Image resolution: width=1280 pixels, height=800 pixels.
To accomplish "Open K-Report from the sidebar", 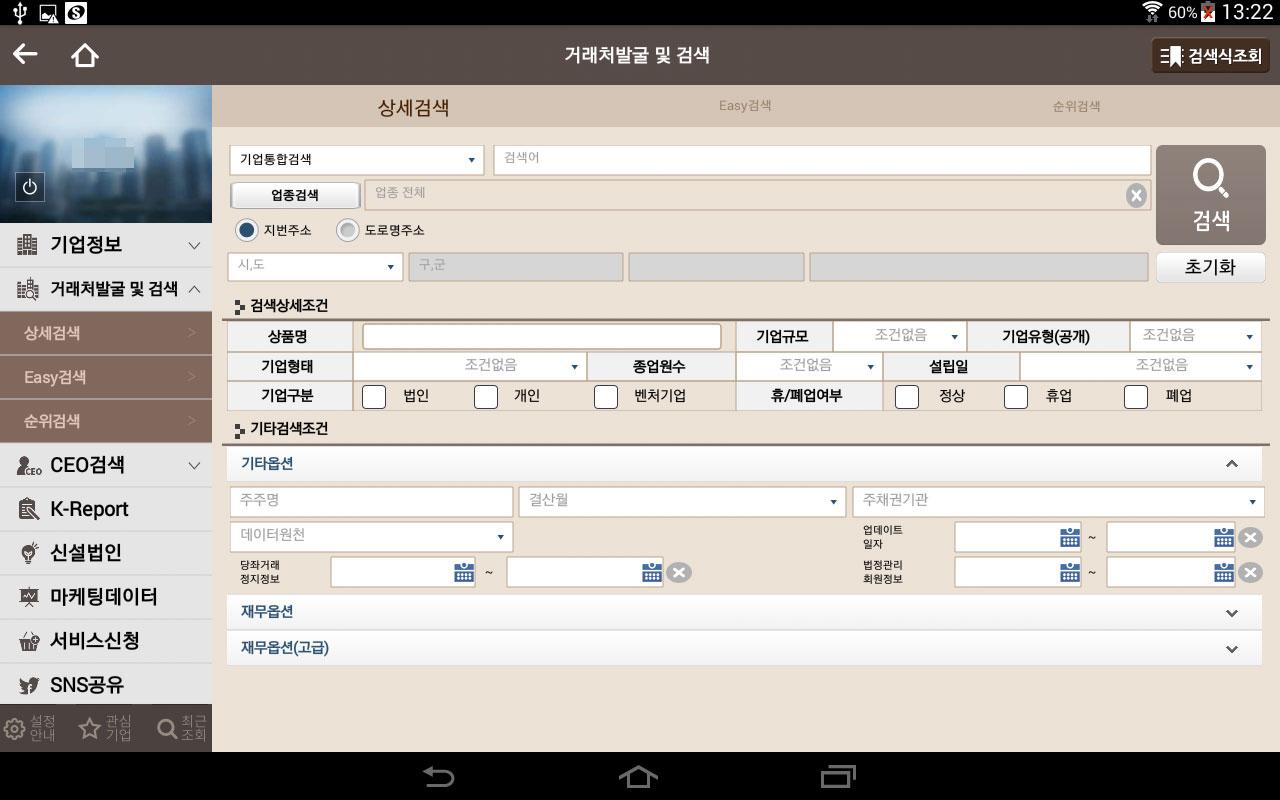I will (106, 509).
